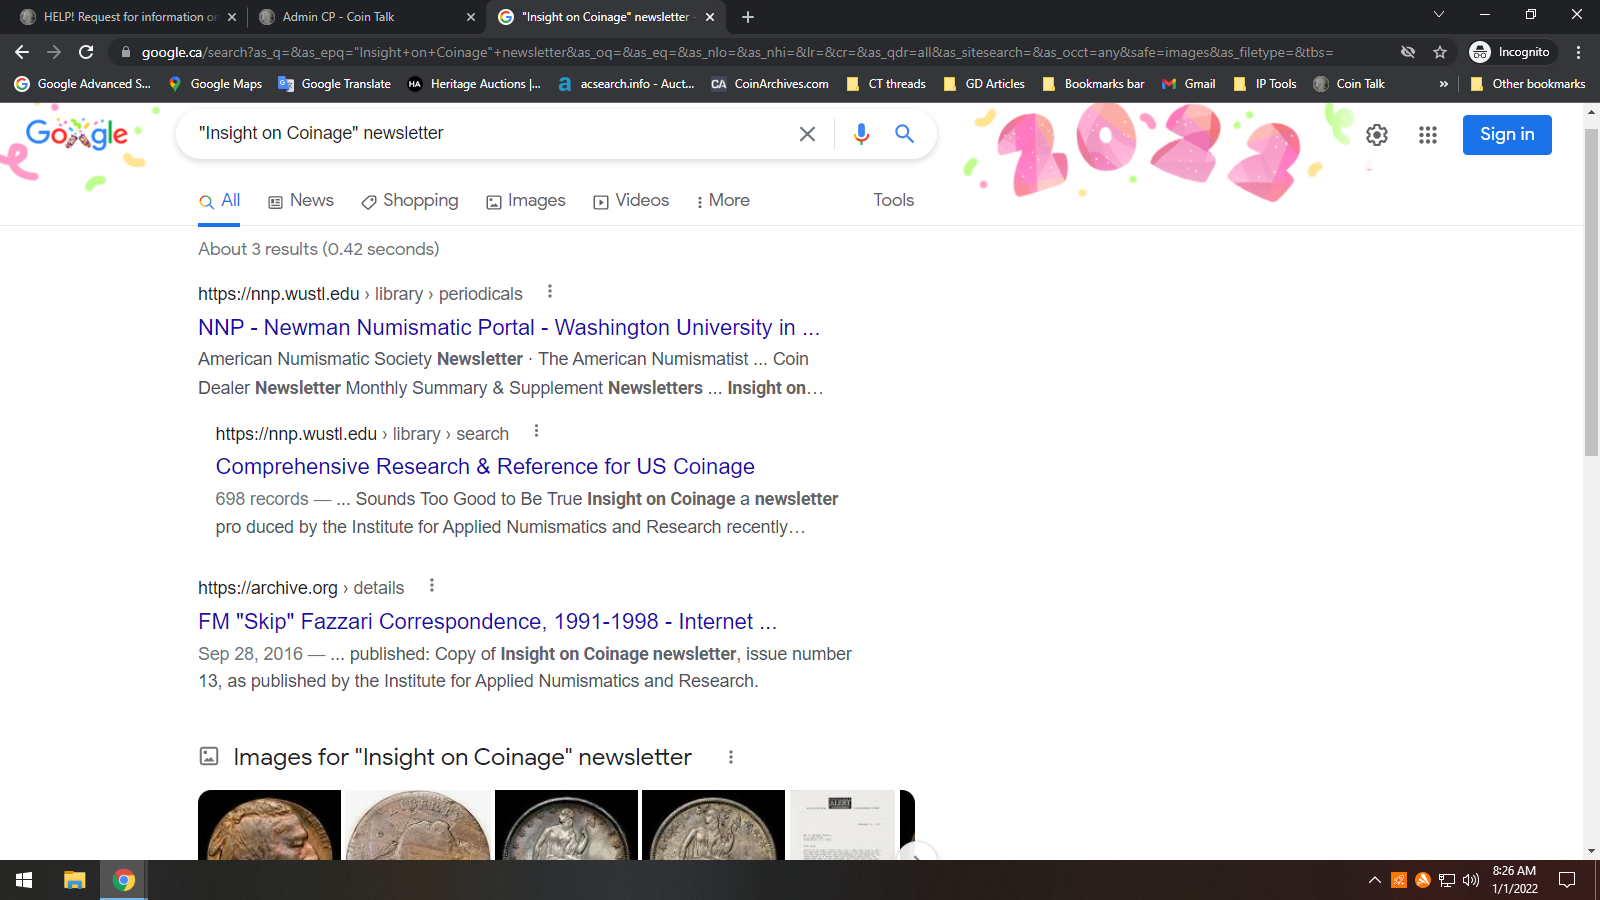This screenshot has width=1600, height=900.
Task: Open the about-this-result menu for archive.org details
Action: tap(432, 586)
